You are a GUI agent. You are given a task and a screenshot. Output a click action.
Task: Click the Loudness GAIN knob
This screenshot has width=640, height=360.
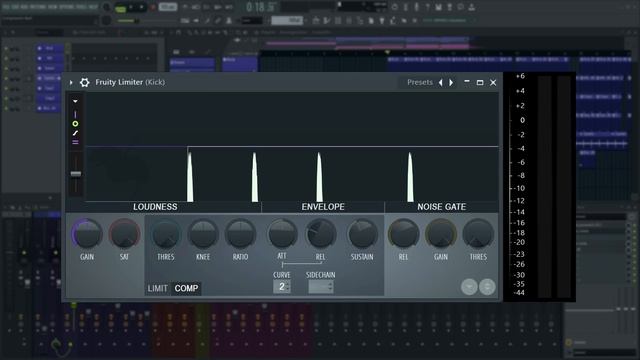(87, 234)
